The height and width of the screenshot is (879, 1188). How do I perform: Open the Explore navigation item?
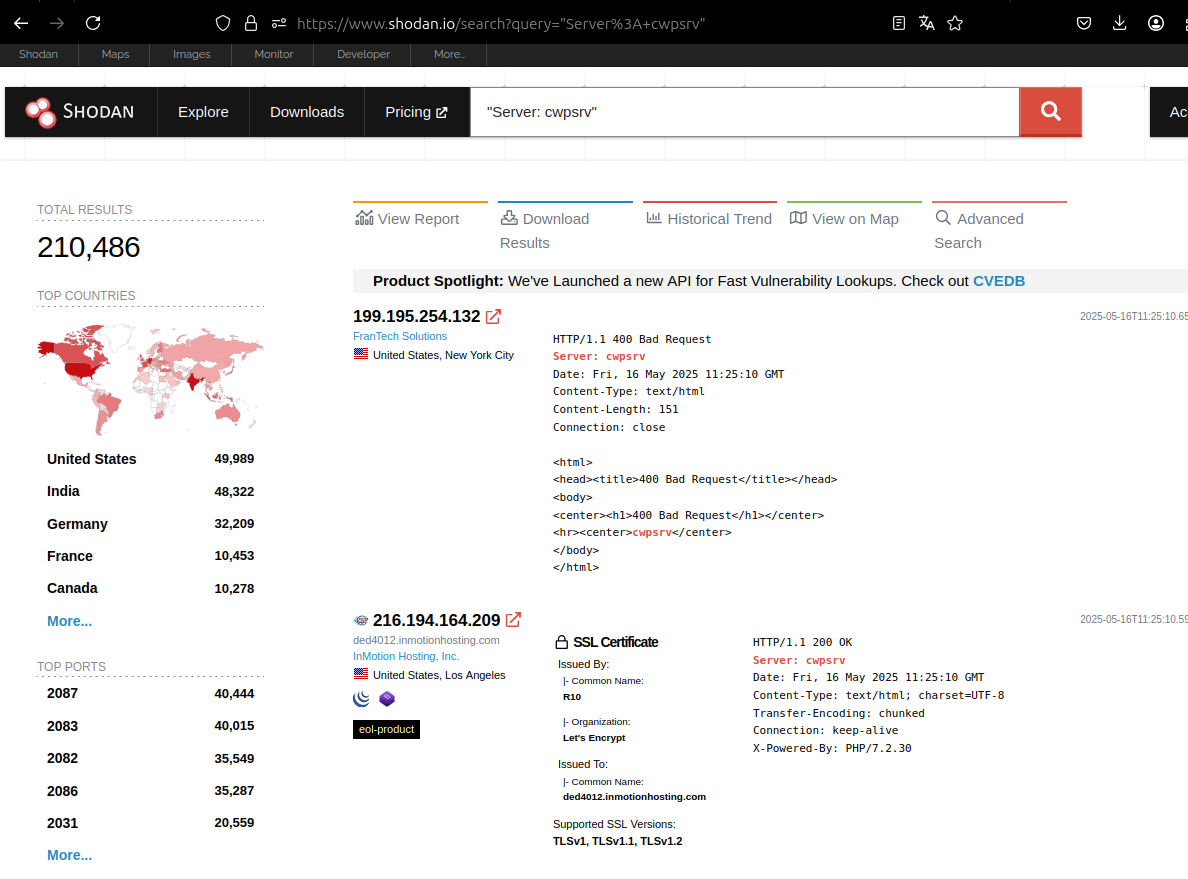(x=203, y=112)
